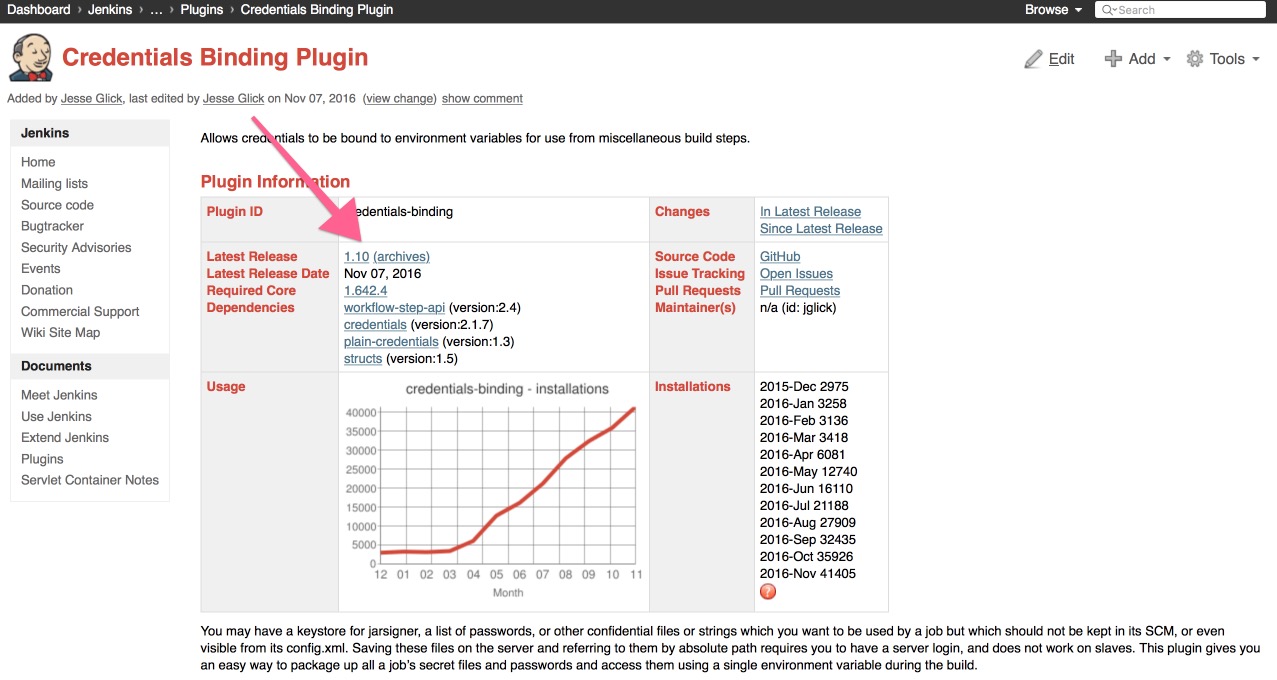This screenshot has height=680, width=1277.
Task: Click the Add plus icon
Action: [1113, 59]
